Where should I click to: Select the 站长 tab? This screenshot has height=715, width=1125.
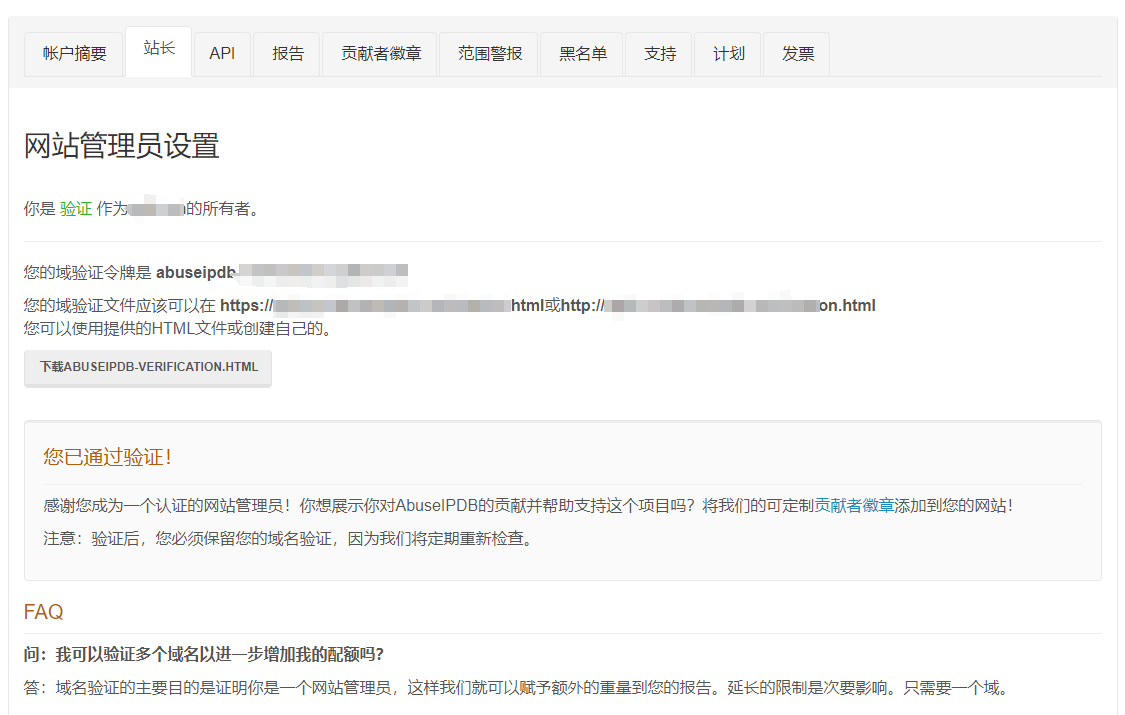158,50
